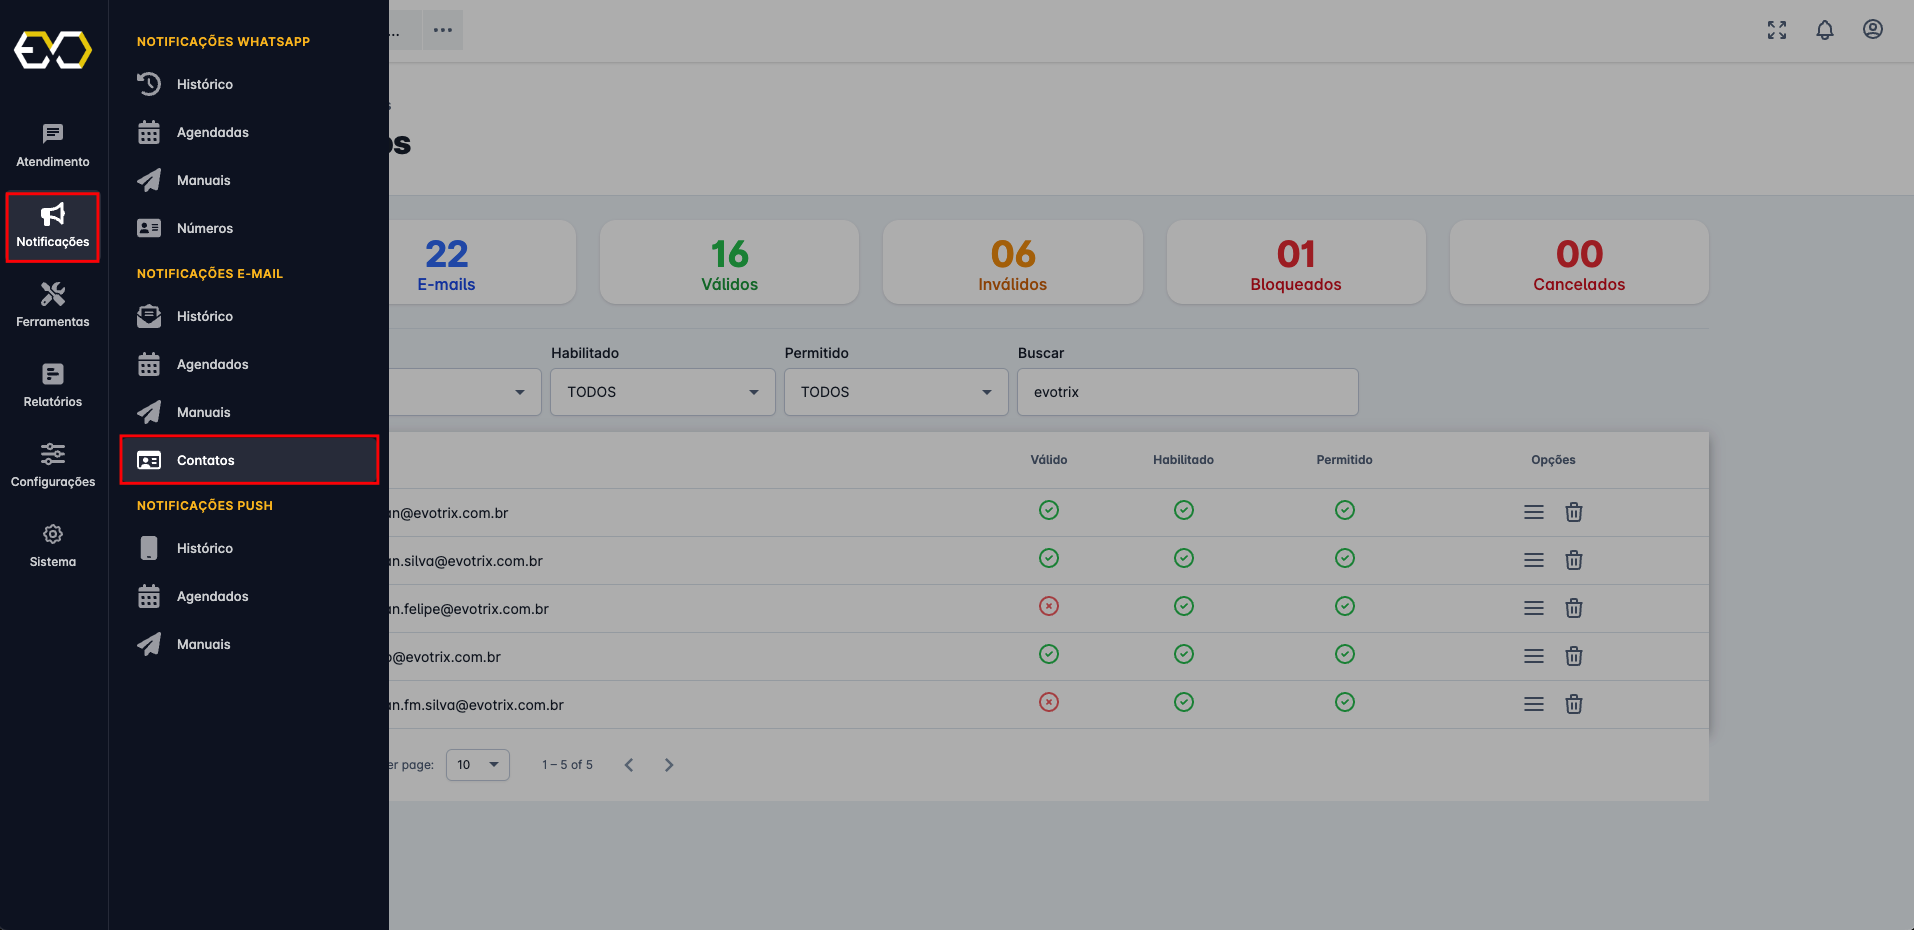Viewport: 1914px width, 930px height.
Task: Click the notification bell icon
Action: (1824, 30)
